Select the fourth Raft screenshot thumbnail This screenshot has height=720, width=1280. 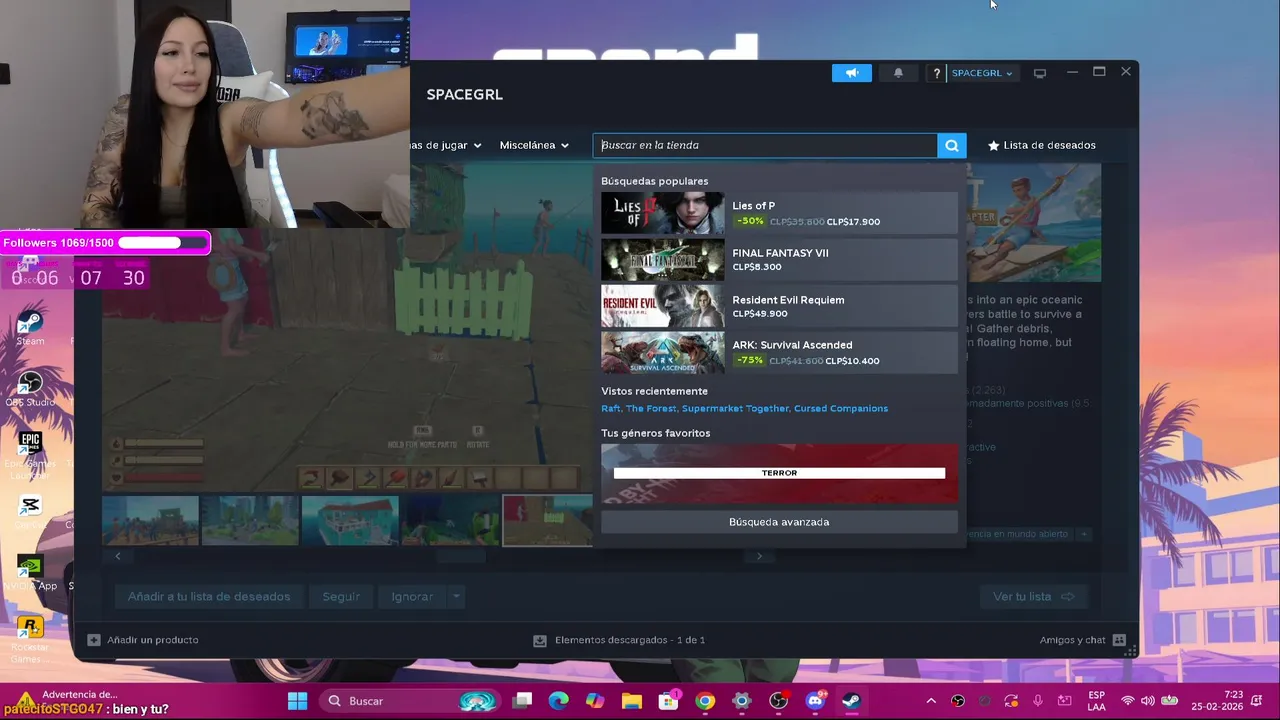click(450, 520)
